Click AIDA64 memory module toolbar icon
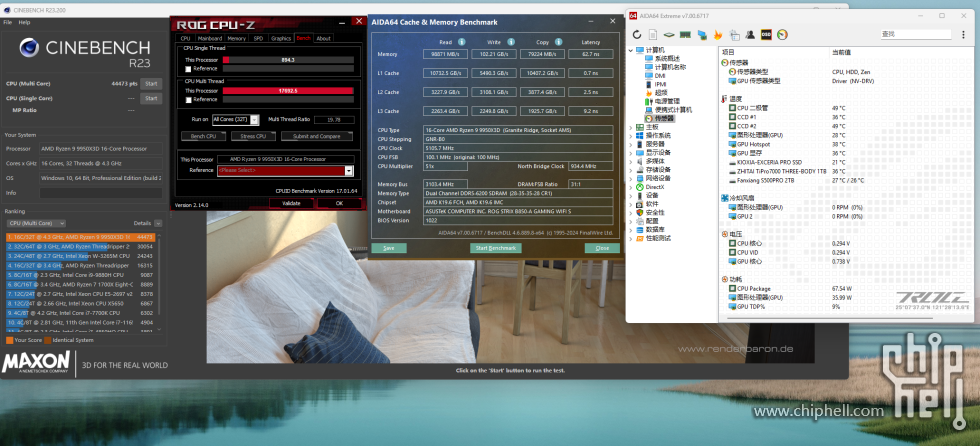The height and width of the screenshot is (446, 980). (x=684, y=34)
